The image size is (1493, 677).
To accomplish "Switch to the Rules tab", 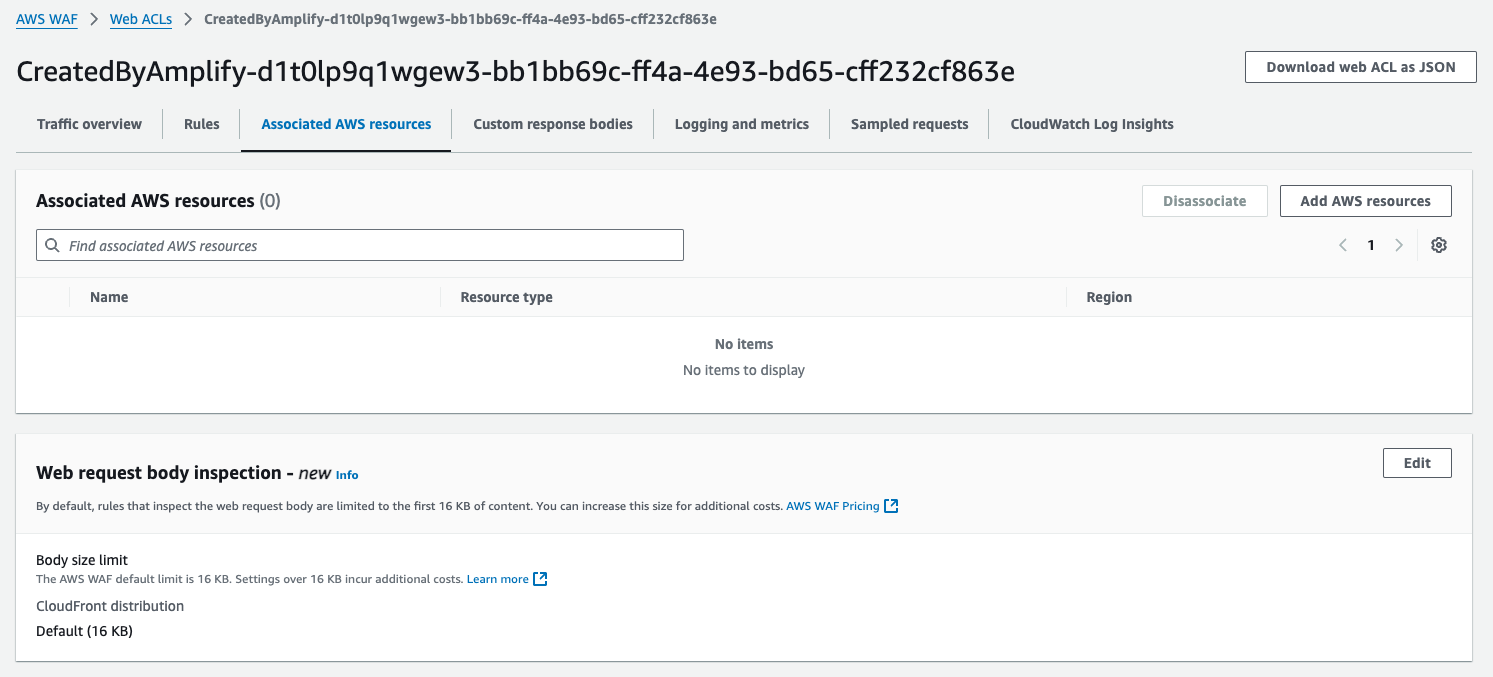I will pos(201,124).
